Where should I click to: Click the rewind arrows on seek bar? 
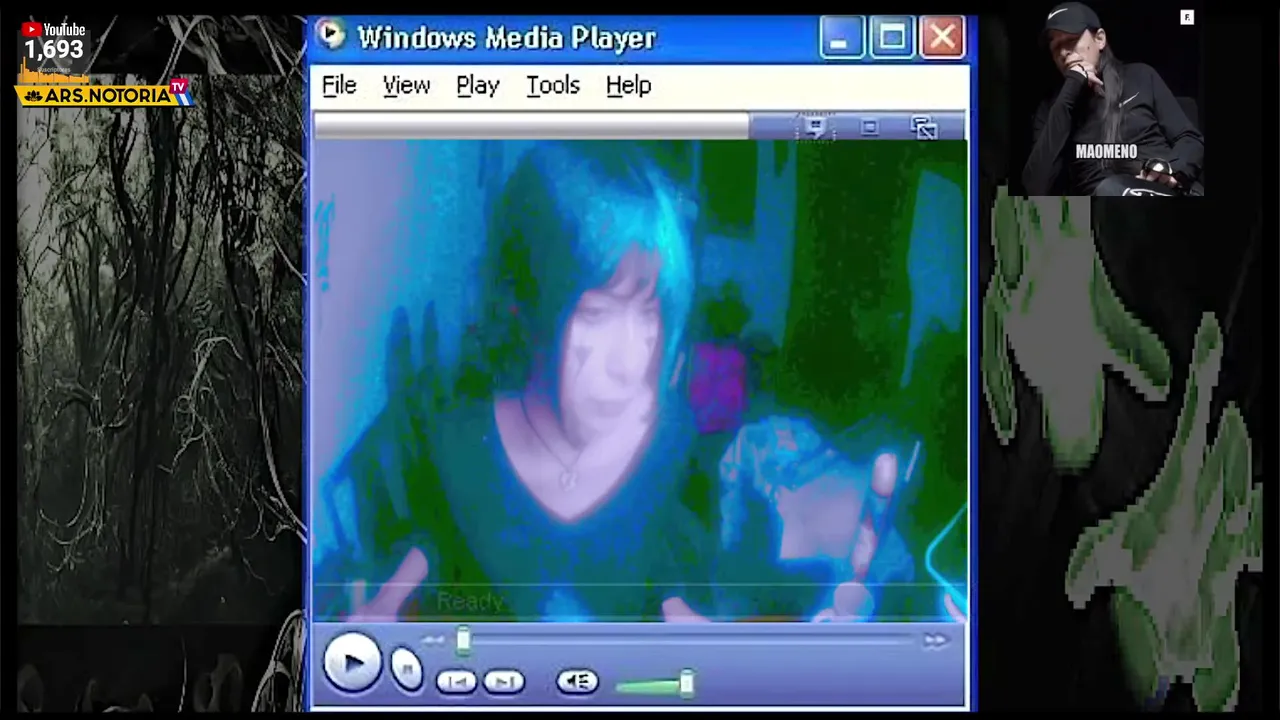[433, 641]
